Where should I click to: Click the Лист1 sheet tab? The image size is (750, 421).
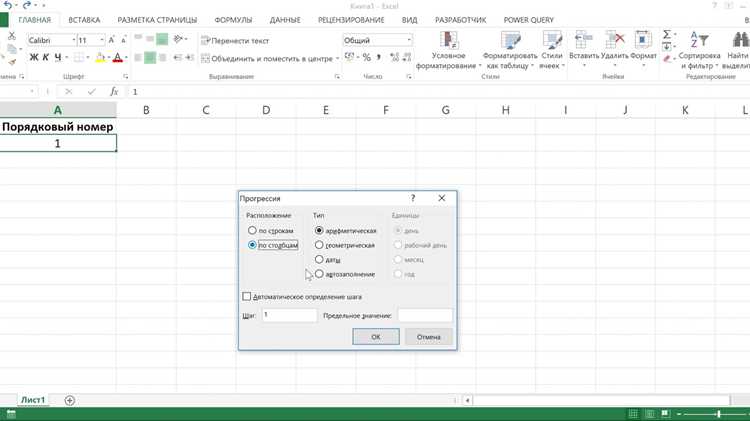click(x=33, y=400)
